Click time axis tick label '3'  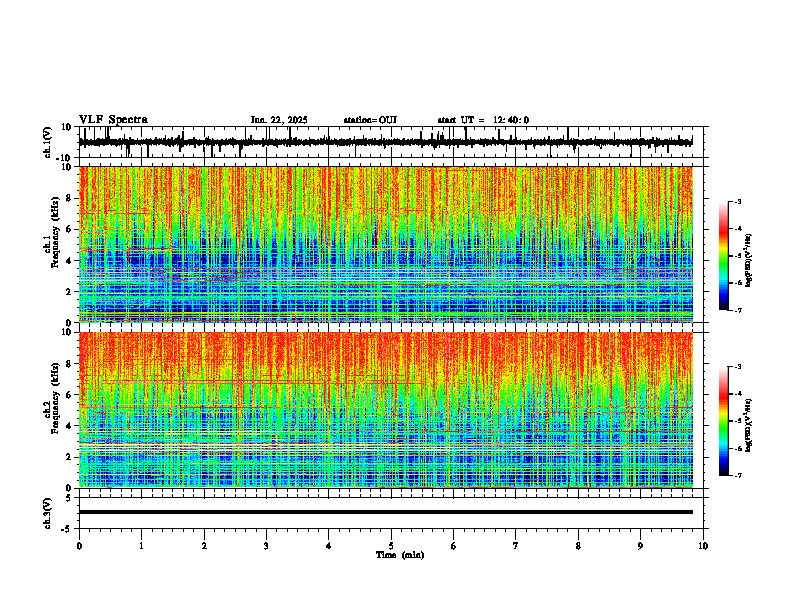[266, 545]
